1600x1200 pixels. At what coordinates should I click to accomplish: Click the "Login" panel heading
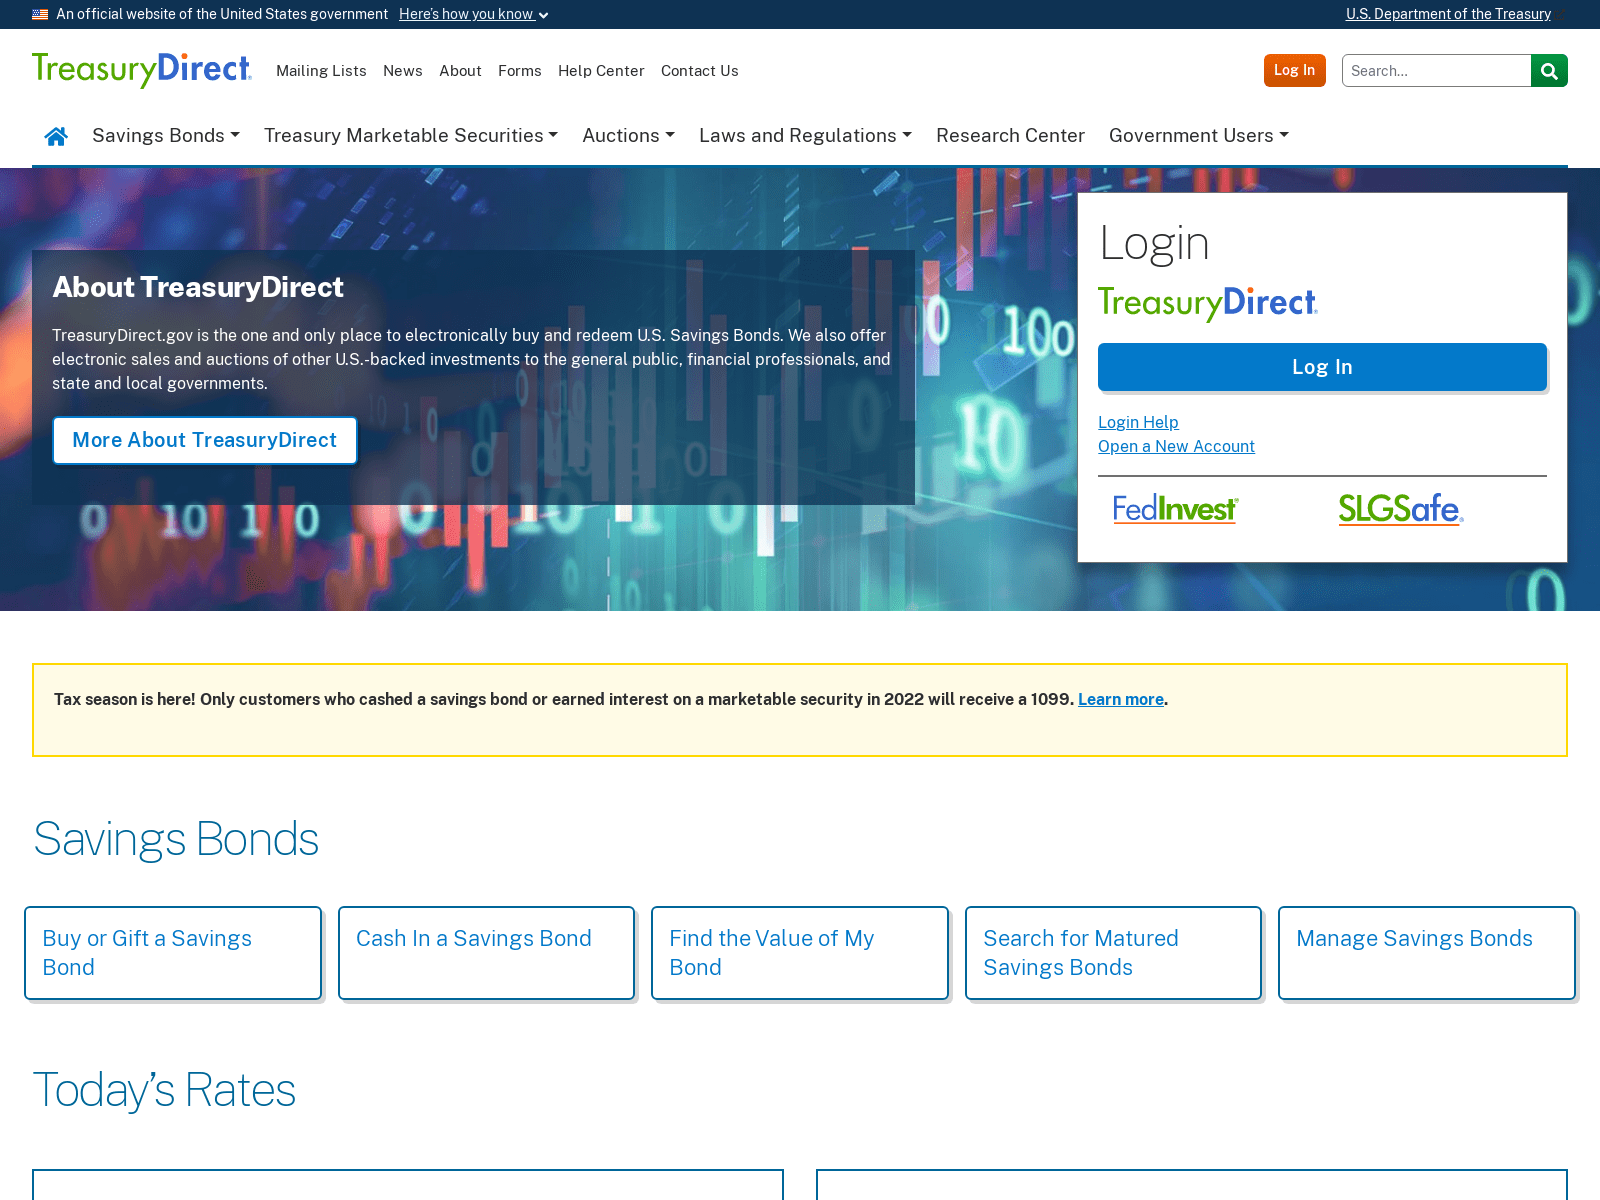[1154, 243]
